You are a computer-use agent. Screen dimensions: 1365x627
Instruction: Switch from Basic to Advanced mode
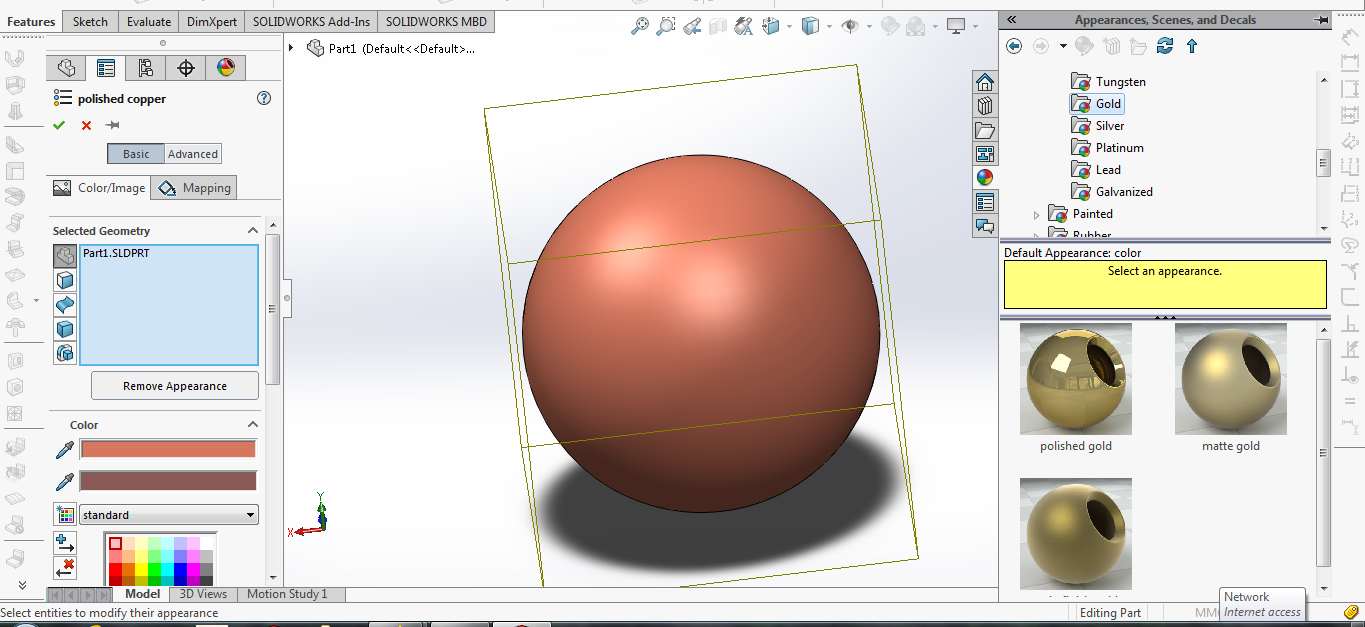192,153
